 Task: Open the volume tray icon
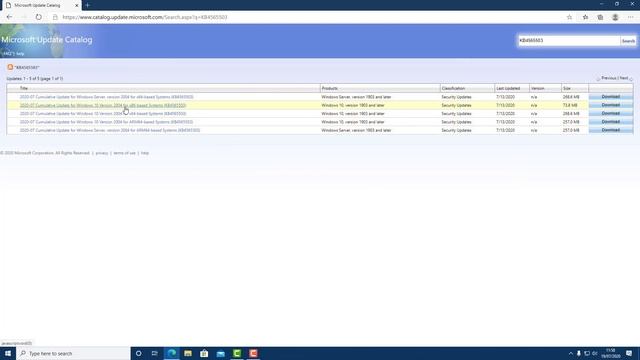click(x=595, y=353)
